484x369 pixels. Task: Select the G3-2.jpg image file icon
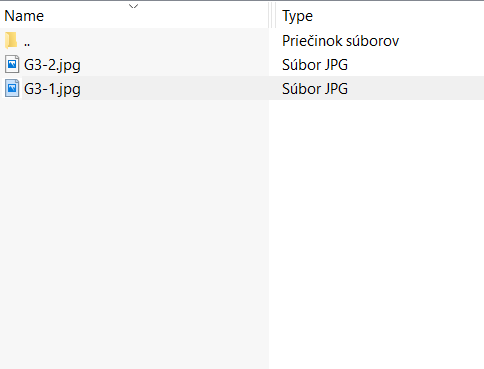point(12,64)
